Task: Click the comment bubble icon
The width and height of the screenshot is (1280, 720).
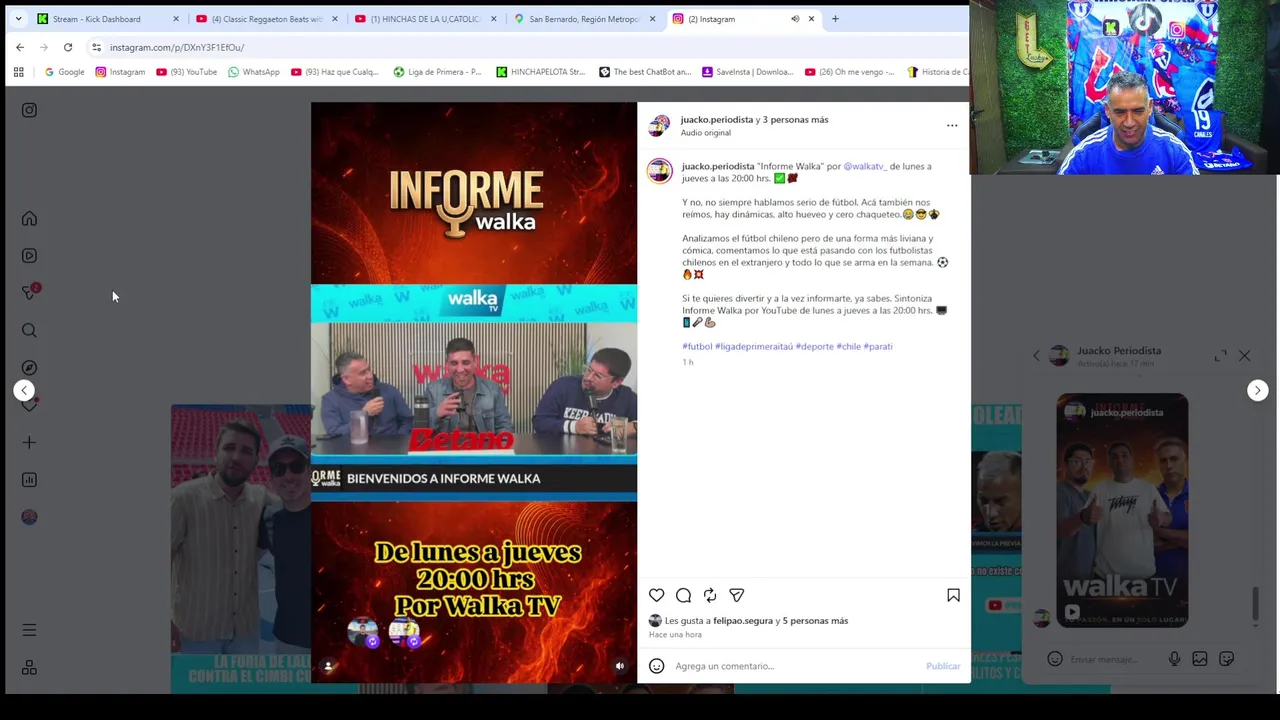Action: click(x=683, y=595)
